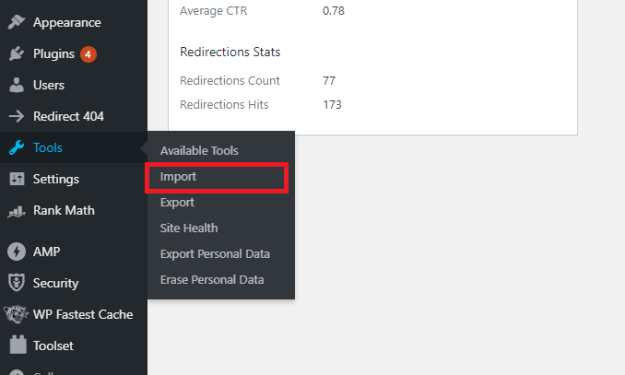This screenshot has width=625, height=375.
Task: Select Export Personal Data submenu entry
Action: click(x=215, y=254)
